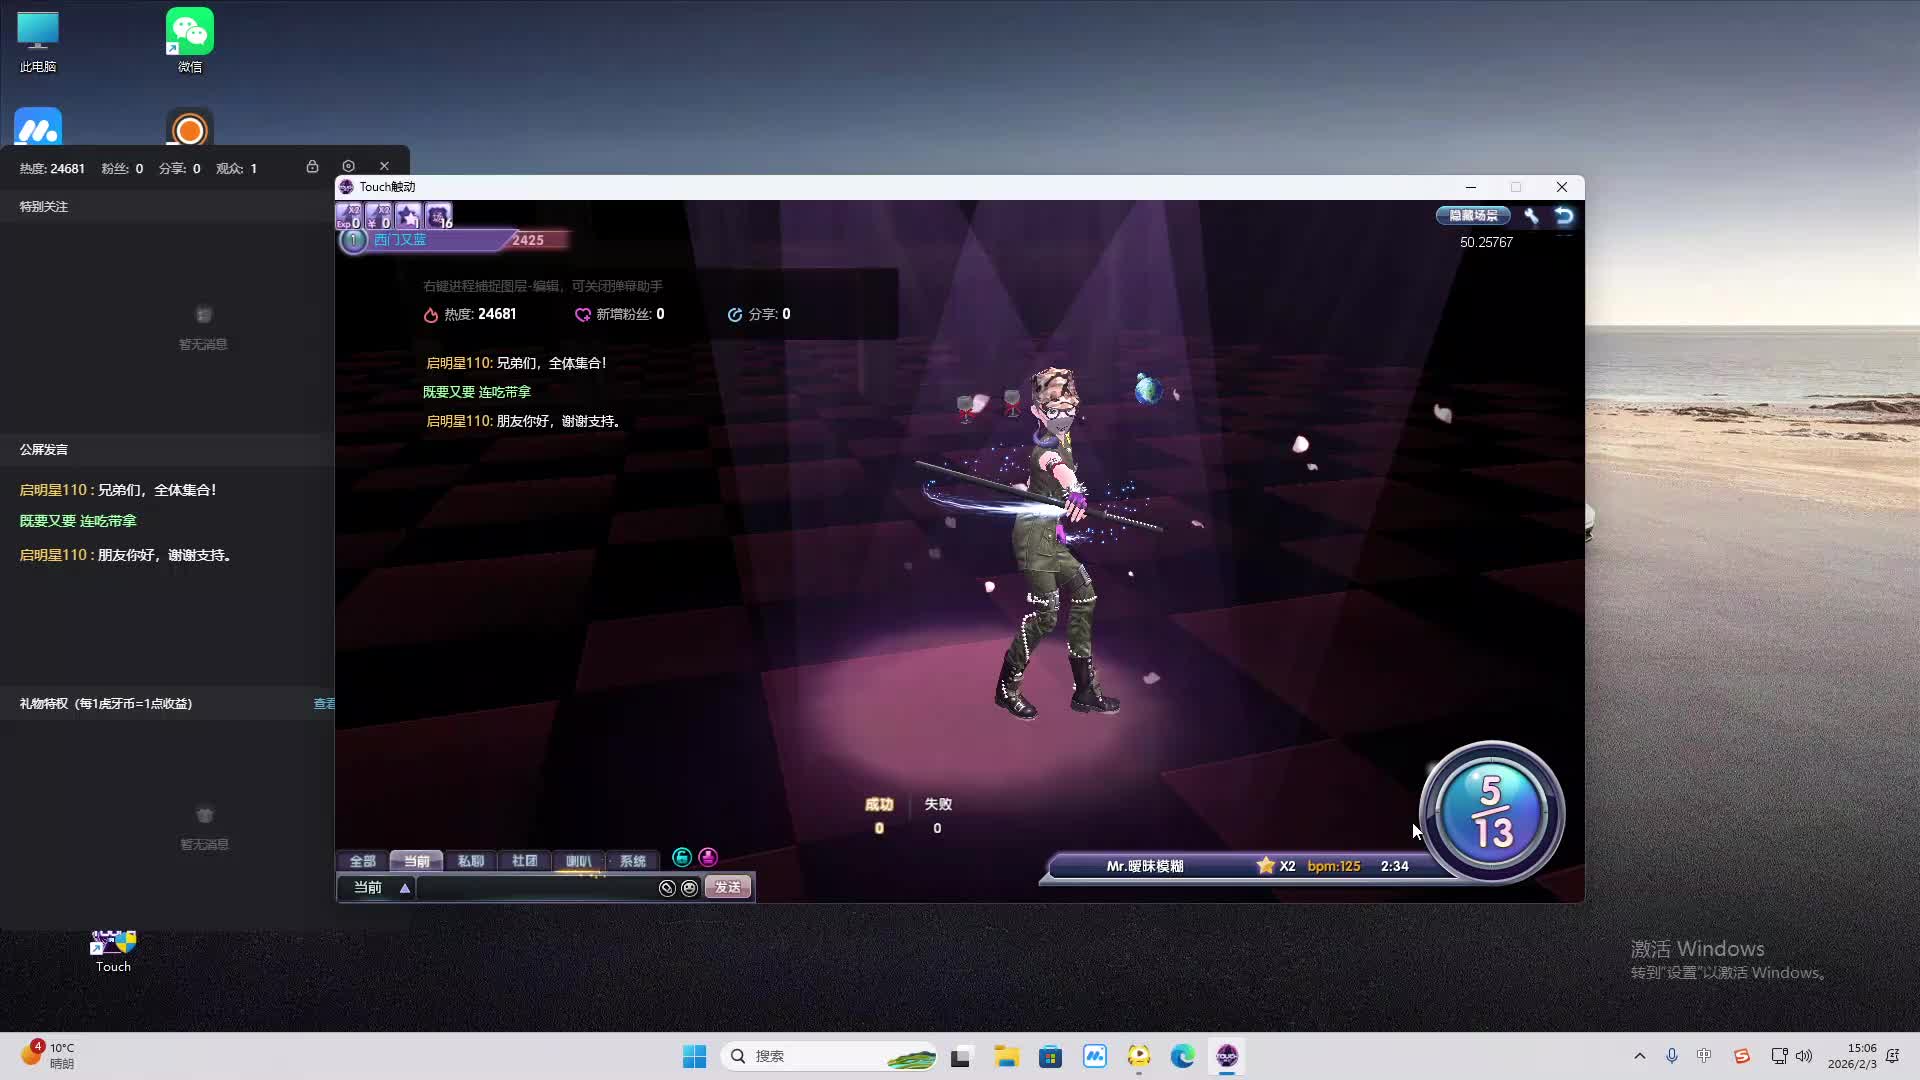The width and height of the screenshot is (1920, 1080).
Task: Expand the 当前 chat channel dropdown
Action: click(x=404, y=888)
